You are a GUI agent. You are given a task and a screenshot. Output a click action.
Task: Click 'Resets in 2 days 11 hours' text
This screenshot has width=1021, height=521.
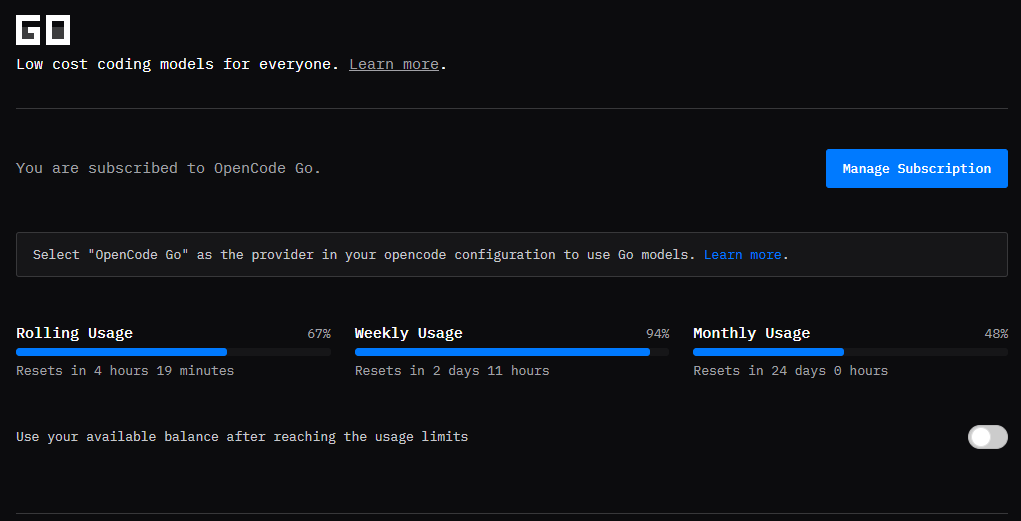(452, 371)
